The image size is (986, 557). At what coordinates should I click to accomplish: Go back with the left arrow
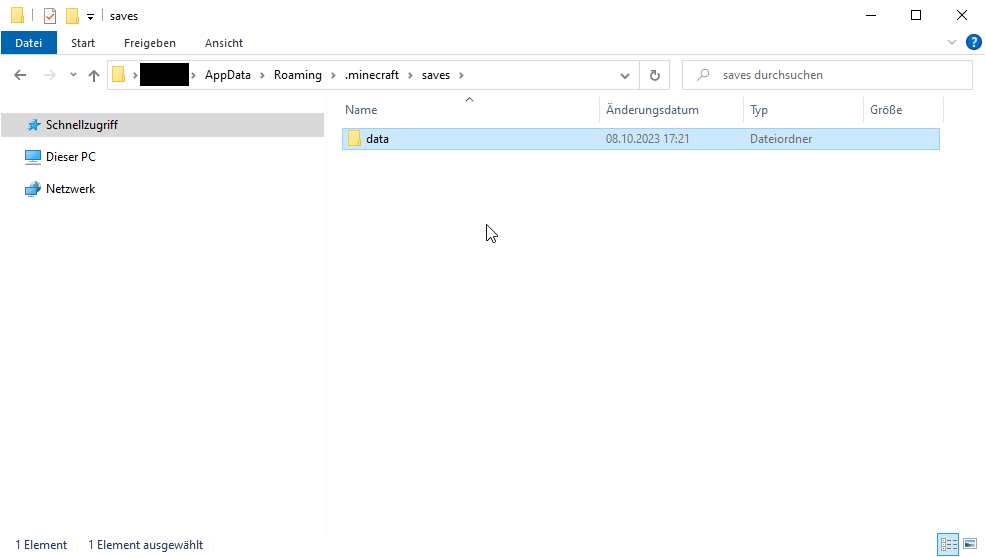20,75
